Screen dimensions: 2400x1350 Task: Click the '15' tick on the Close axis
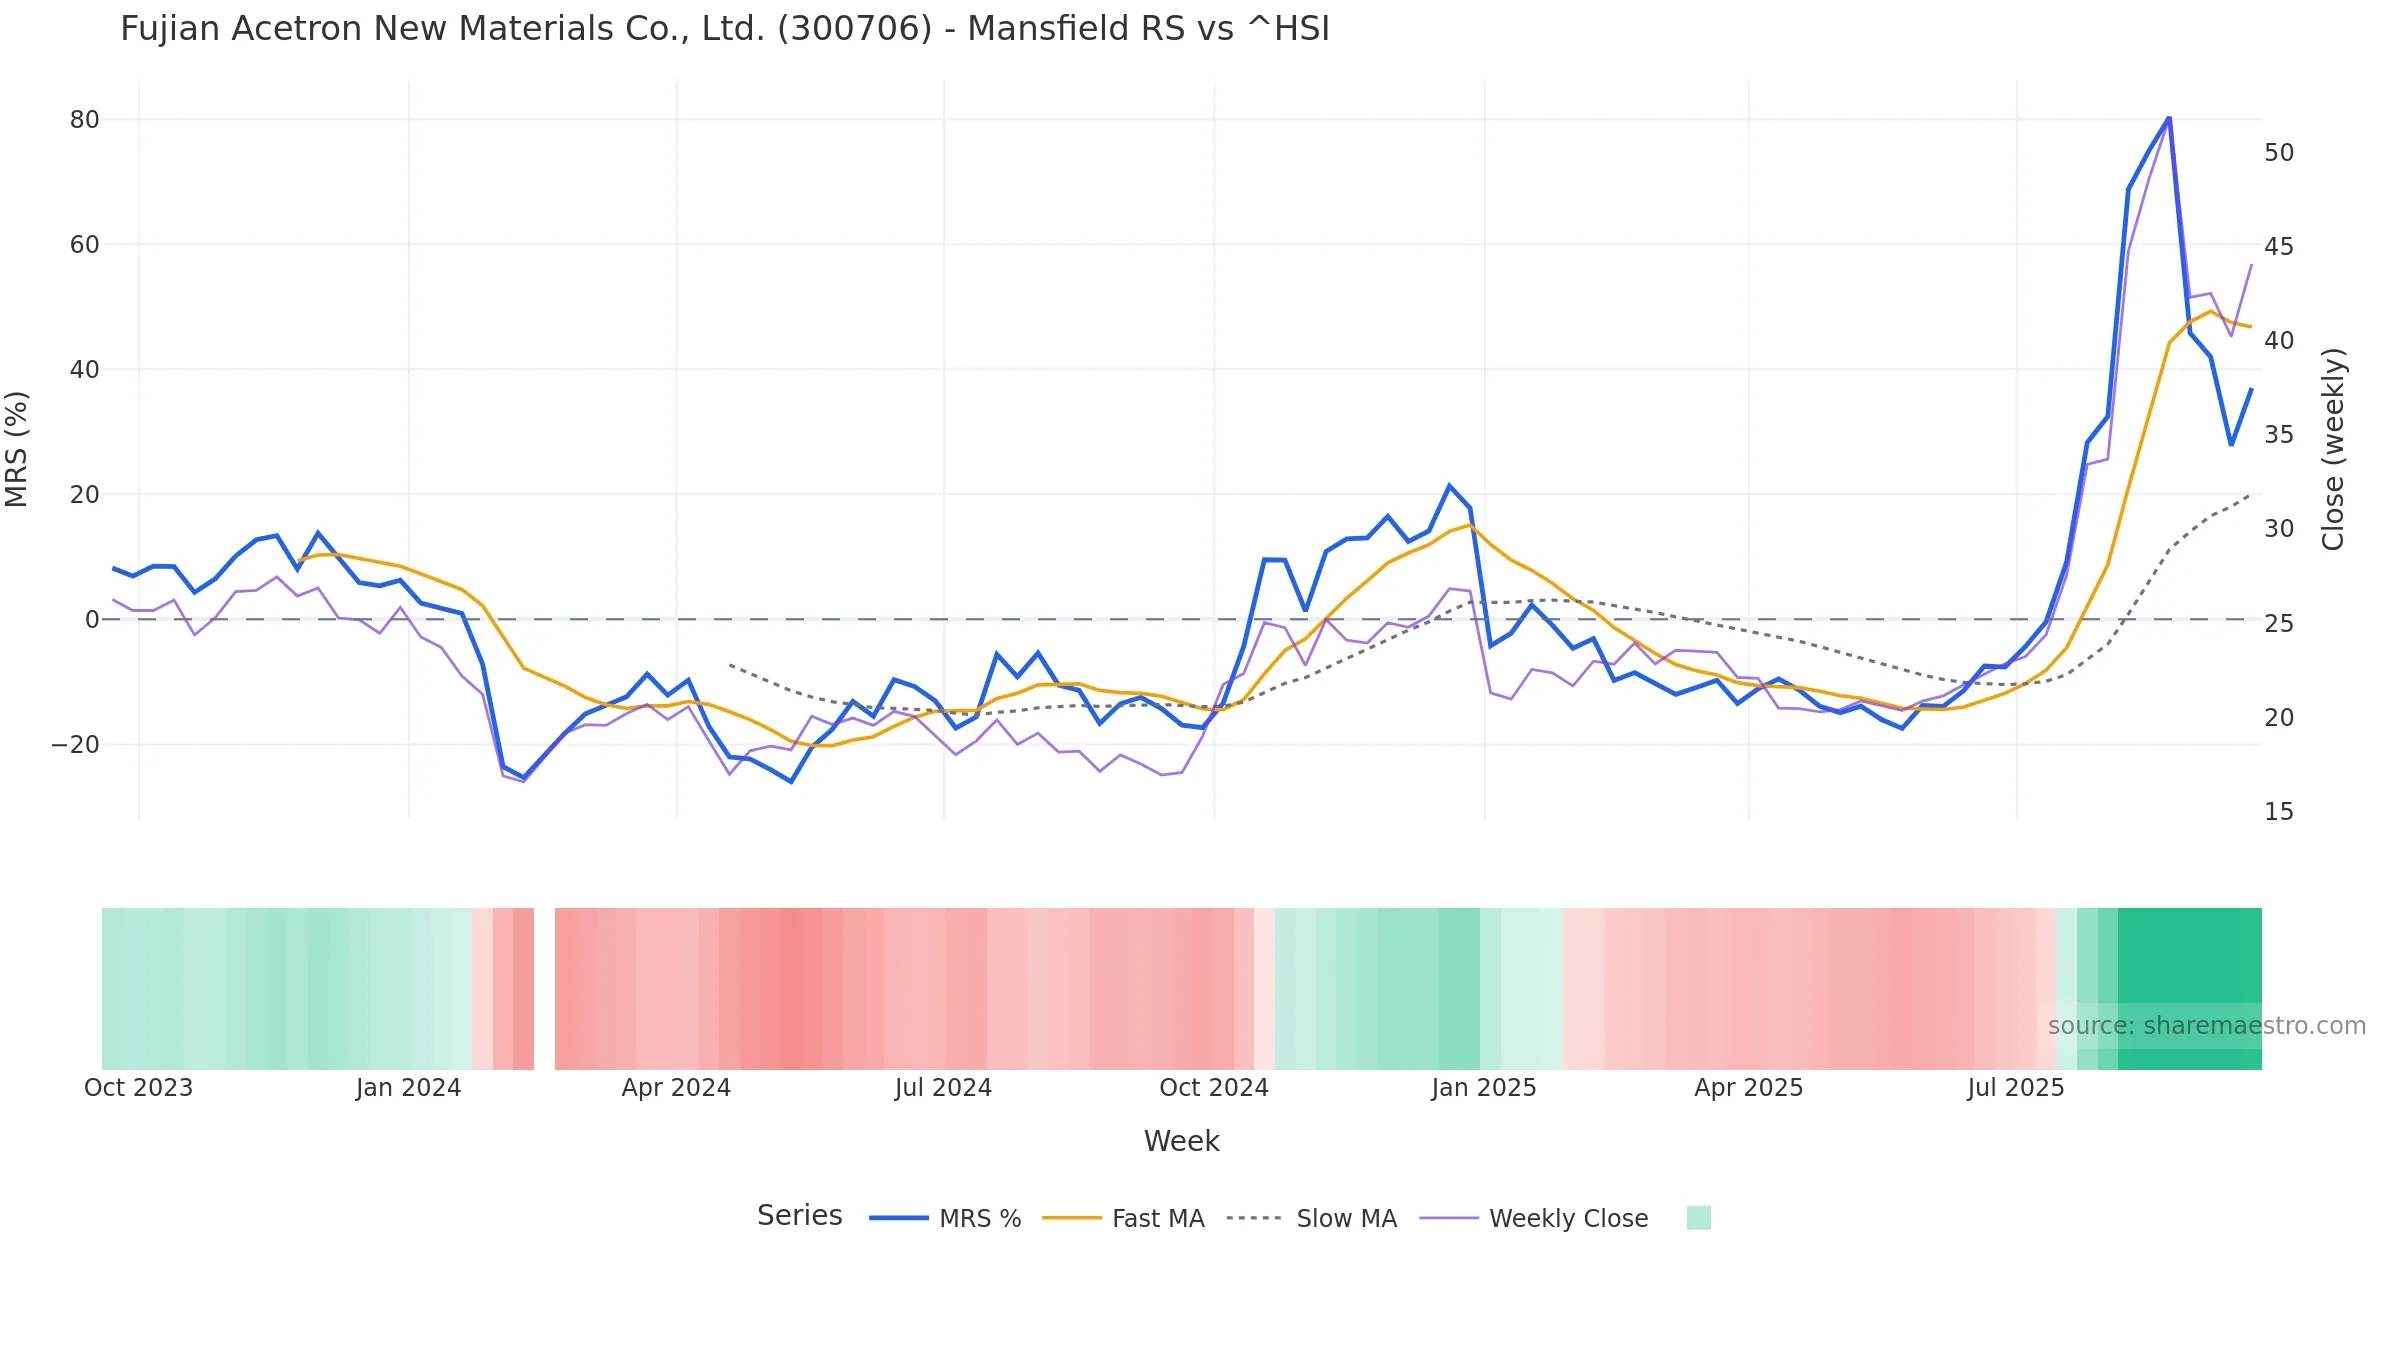coord(2279,812)
